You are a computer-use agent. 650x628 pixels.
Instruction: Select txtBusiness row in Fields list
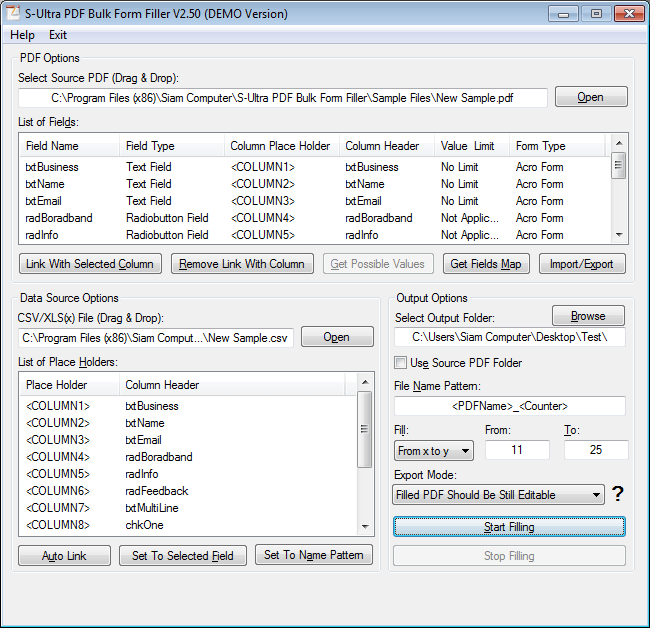coord(315,167)
